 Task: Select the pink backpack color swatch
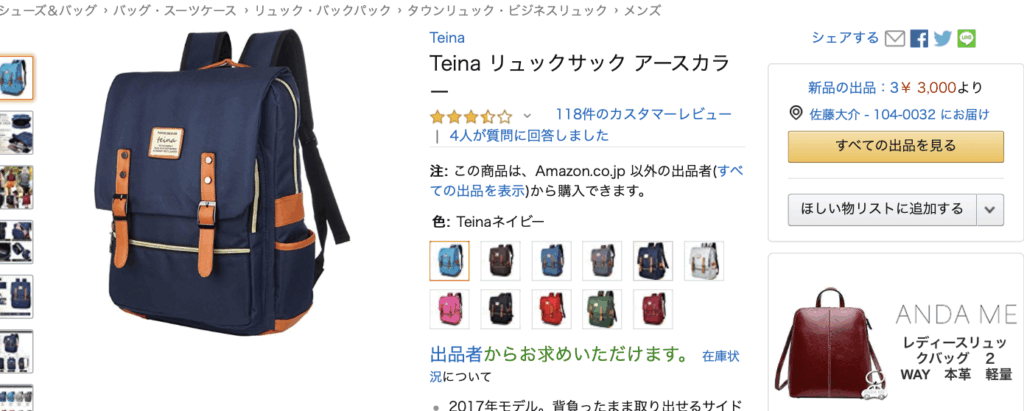[x=449, y=309]
